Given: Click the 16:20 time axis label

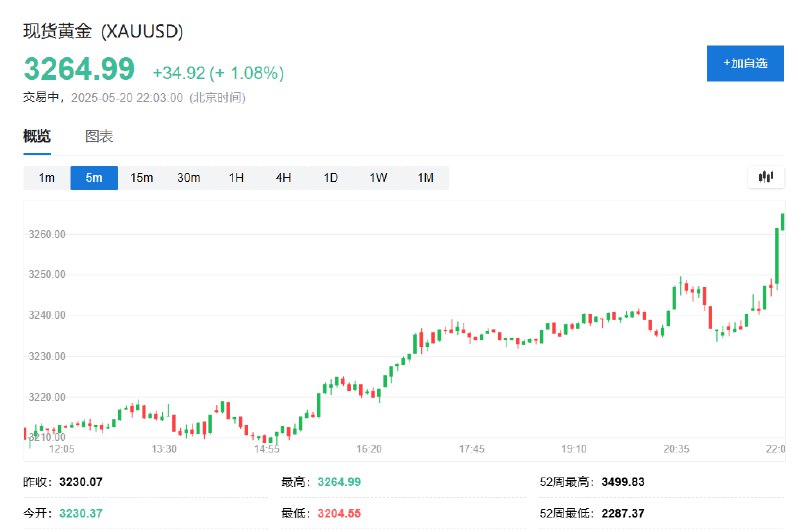Looking at the screenshot, I should tap(369, 449).
